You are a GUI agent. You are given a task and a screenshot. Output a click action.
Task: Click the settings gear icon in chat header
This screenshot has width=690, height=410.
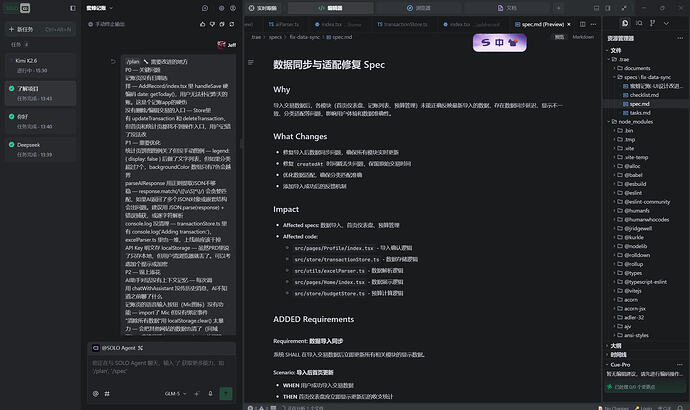(x=221, y=8)
